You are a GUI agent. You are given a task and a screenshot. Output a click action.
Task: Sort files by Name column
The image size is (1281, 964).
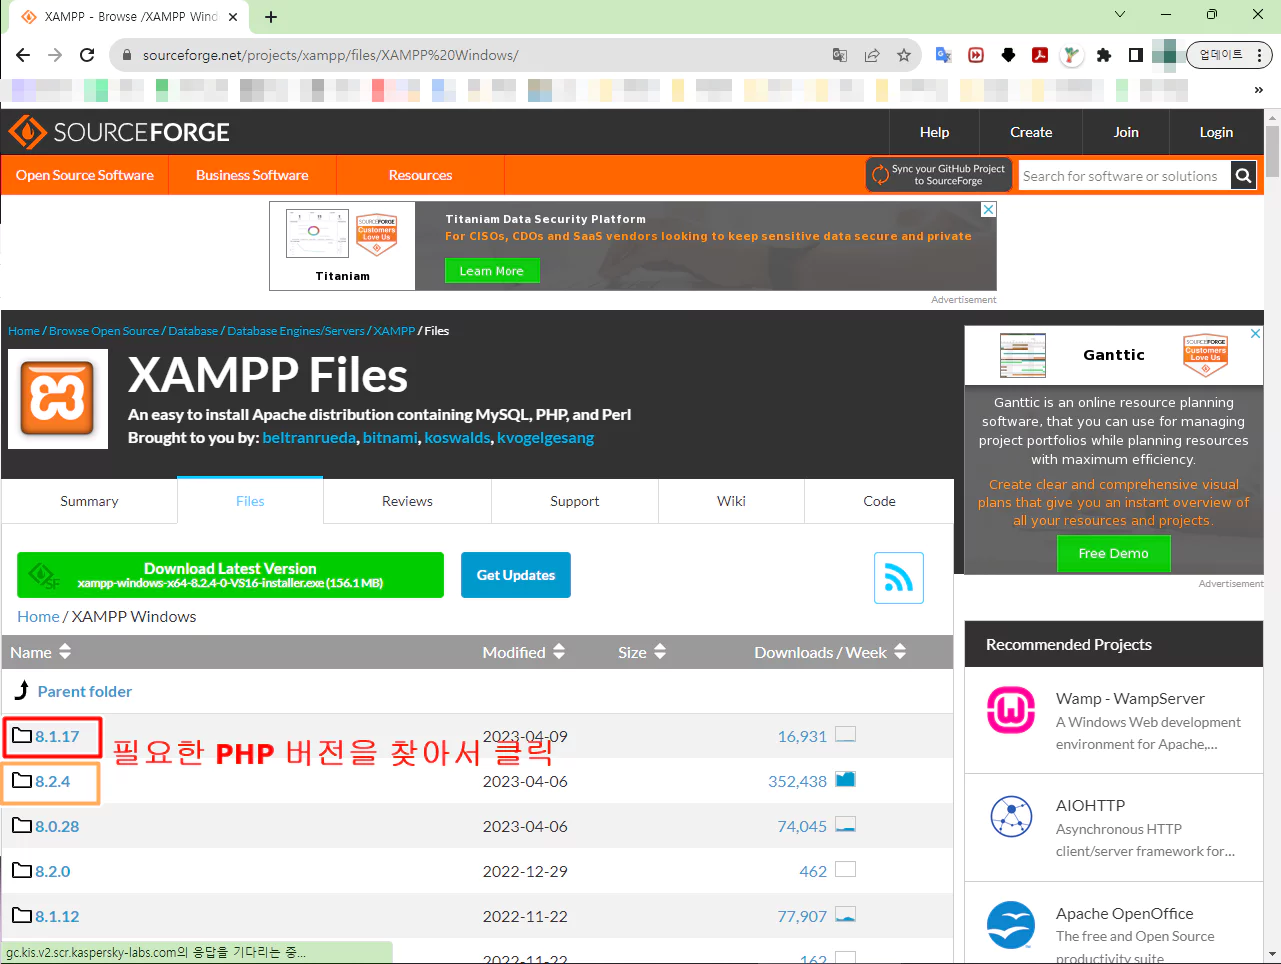[41, 652]
